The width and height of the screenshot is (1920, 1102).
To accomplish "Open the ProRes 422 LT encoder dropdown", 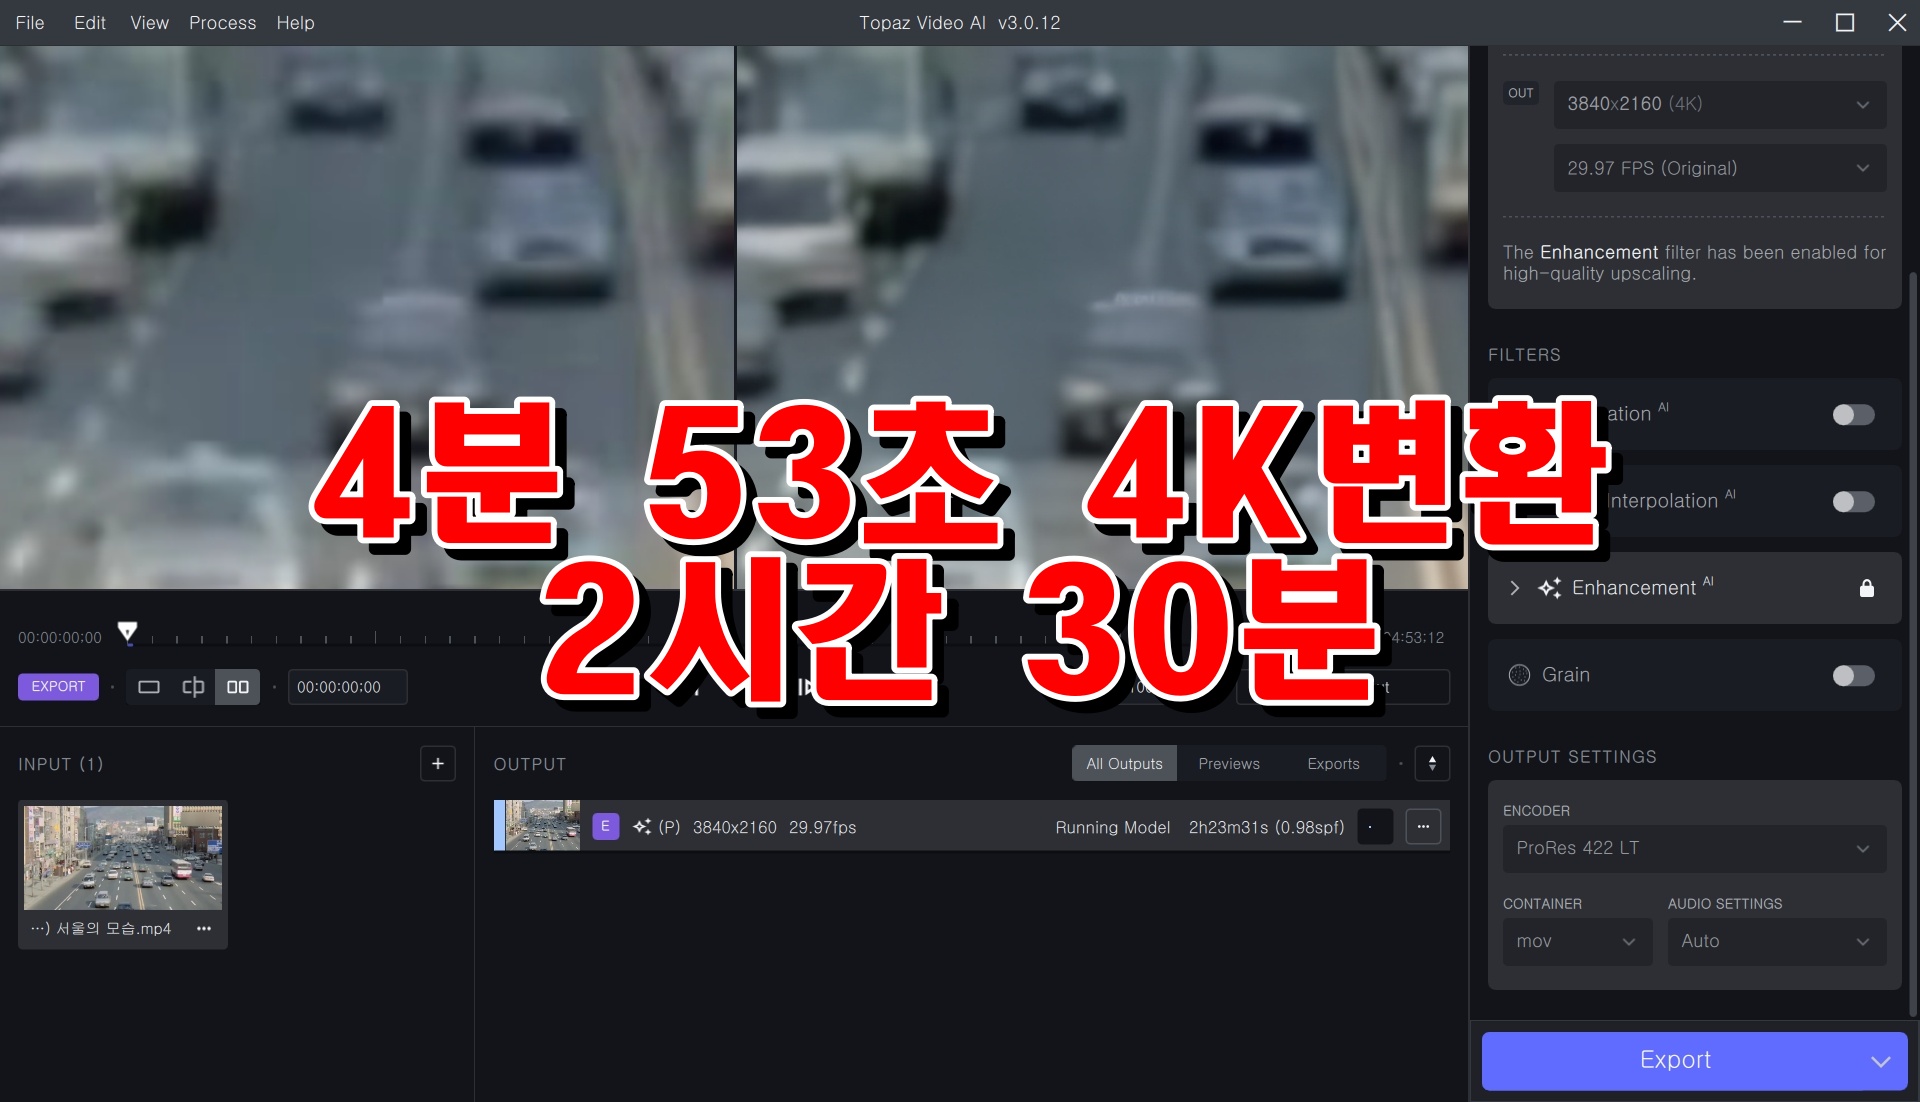I will [x=1693, y=848].
